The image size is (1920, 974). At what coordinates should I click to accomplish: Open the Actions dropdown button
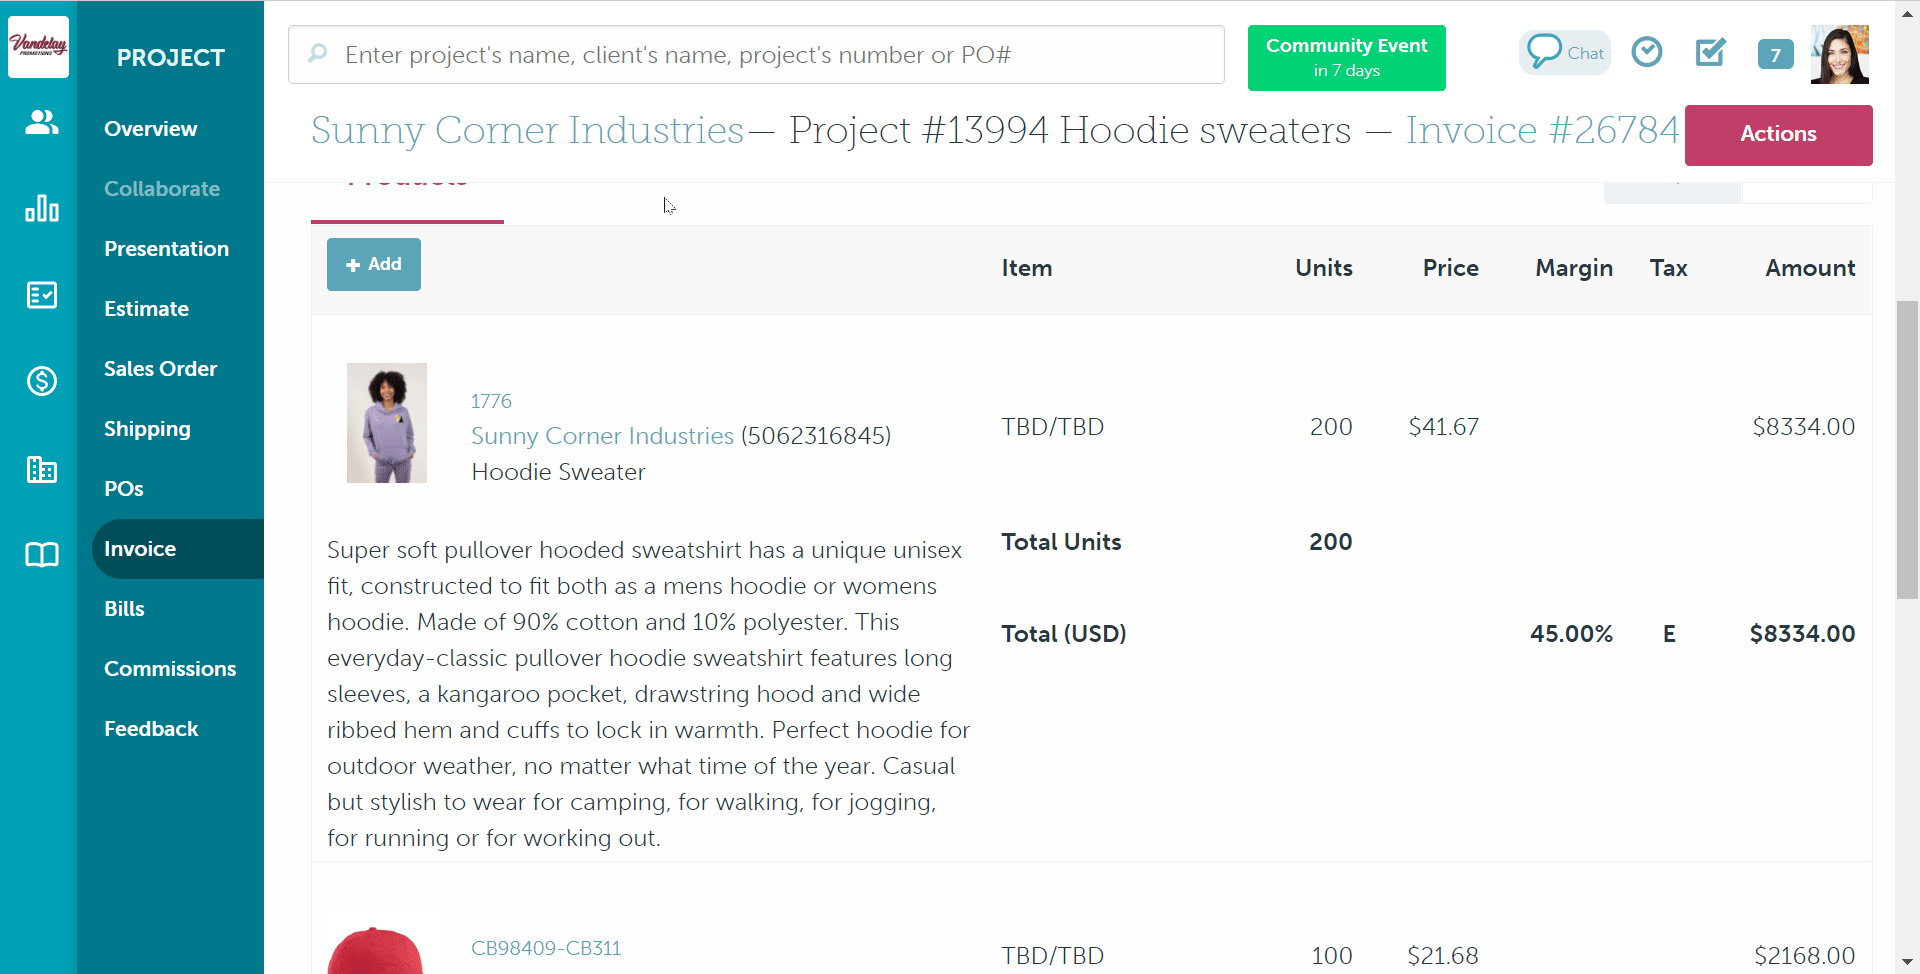[x=1777, y=134]
